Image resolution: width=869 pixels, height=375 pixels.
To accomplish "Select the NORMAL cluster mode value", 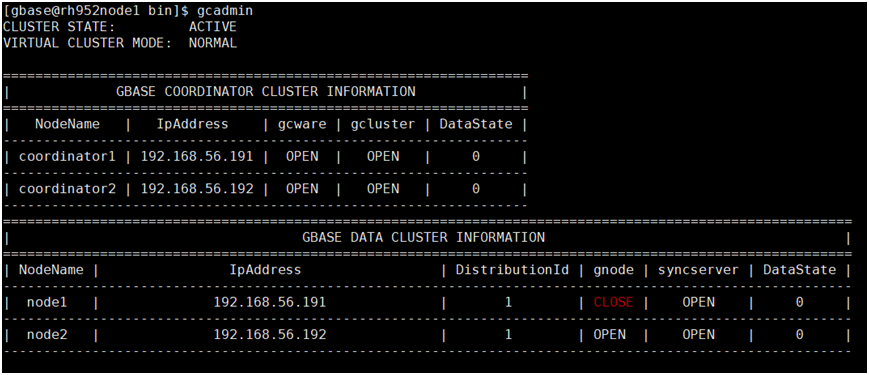I will pyautogui.click(x=213, y=43).
